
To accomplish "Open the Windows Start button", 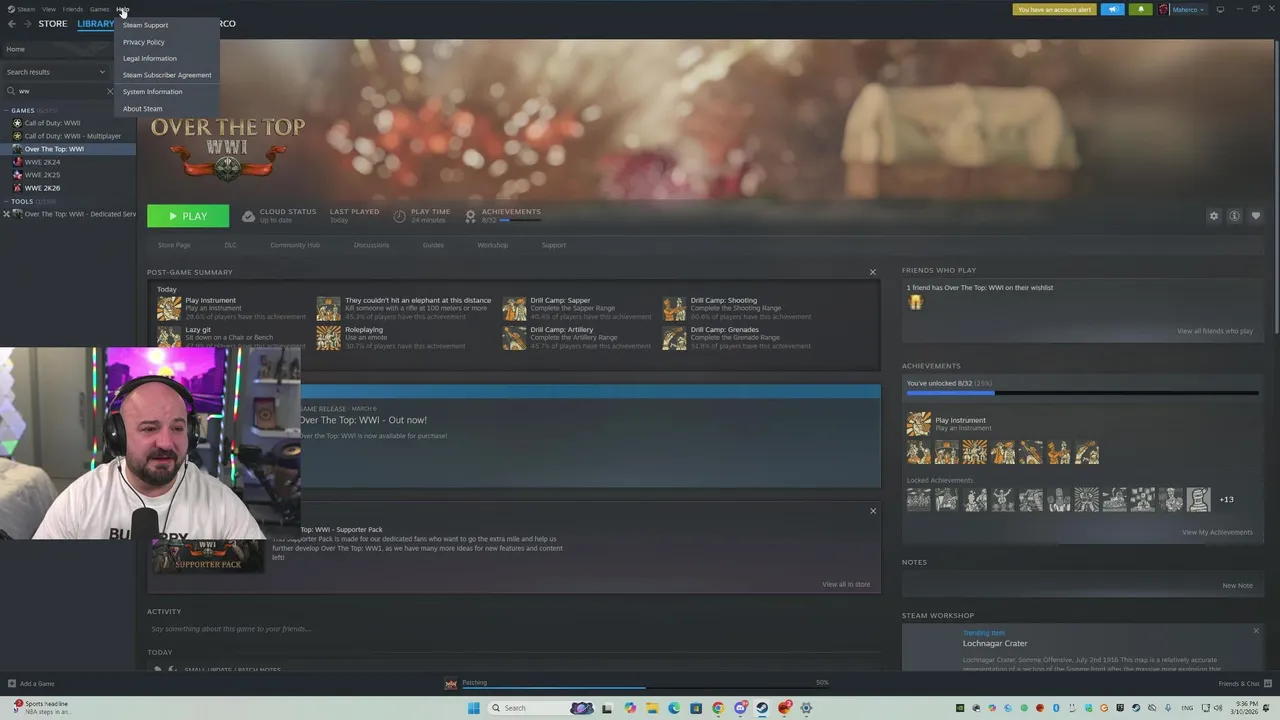I will click(x=474, y=708).
